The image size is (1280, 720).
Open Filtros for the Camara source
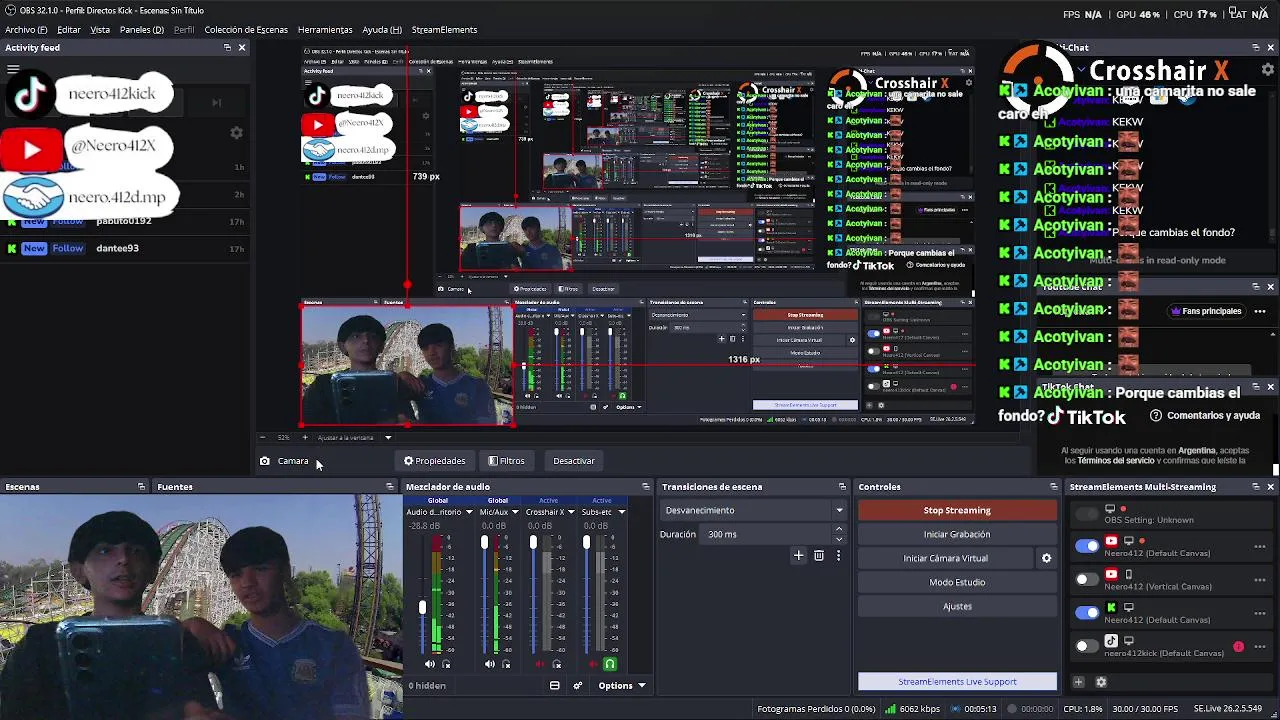point(506,461)
